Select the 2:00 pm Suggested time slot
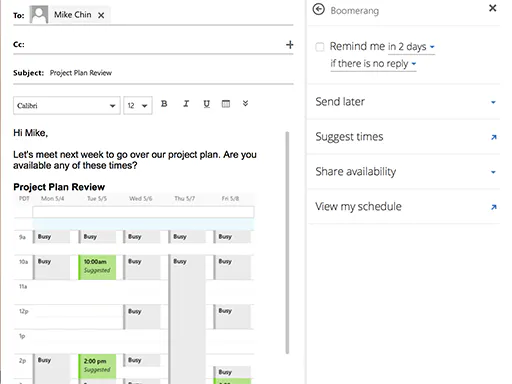Image resolution: width=512 pixels, height=384 pixels. tap(97, 366)
